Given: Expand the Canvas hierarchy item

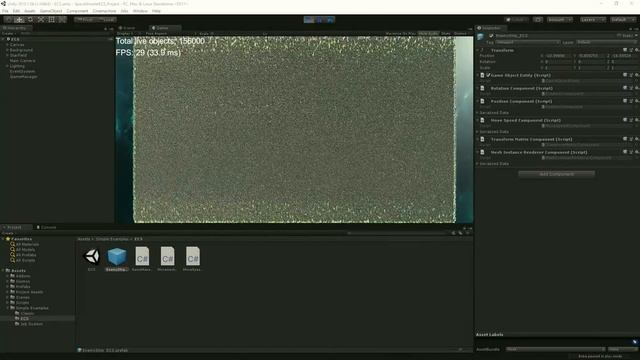Looking at the screenshot, I should click(7, 44).
